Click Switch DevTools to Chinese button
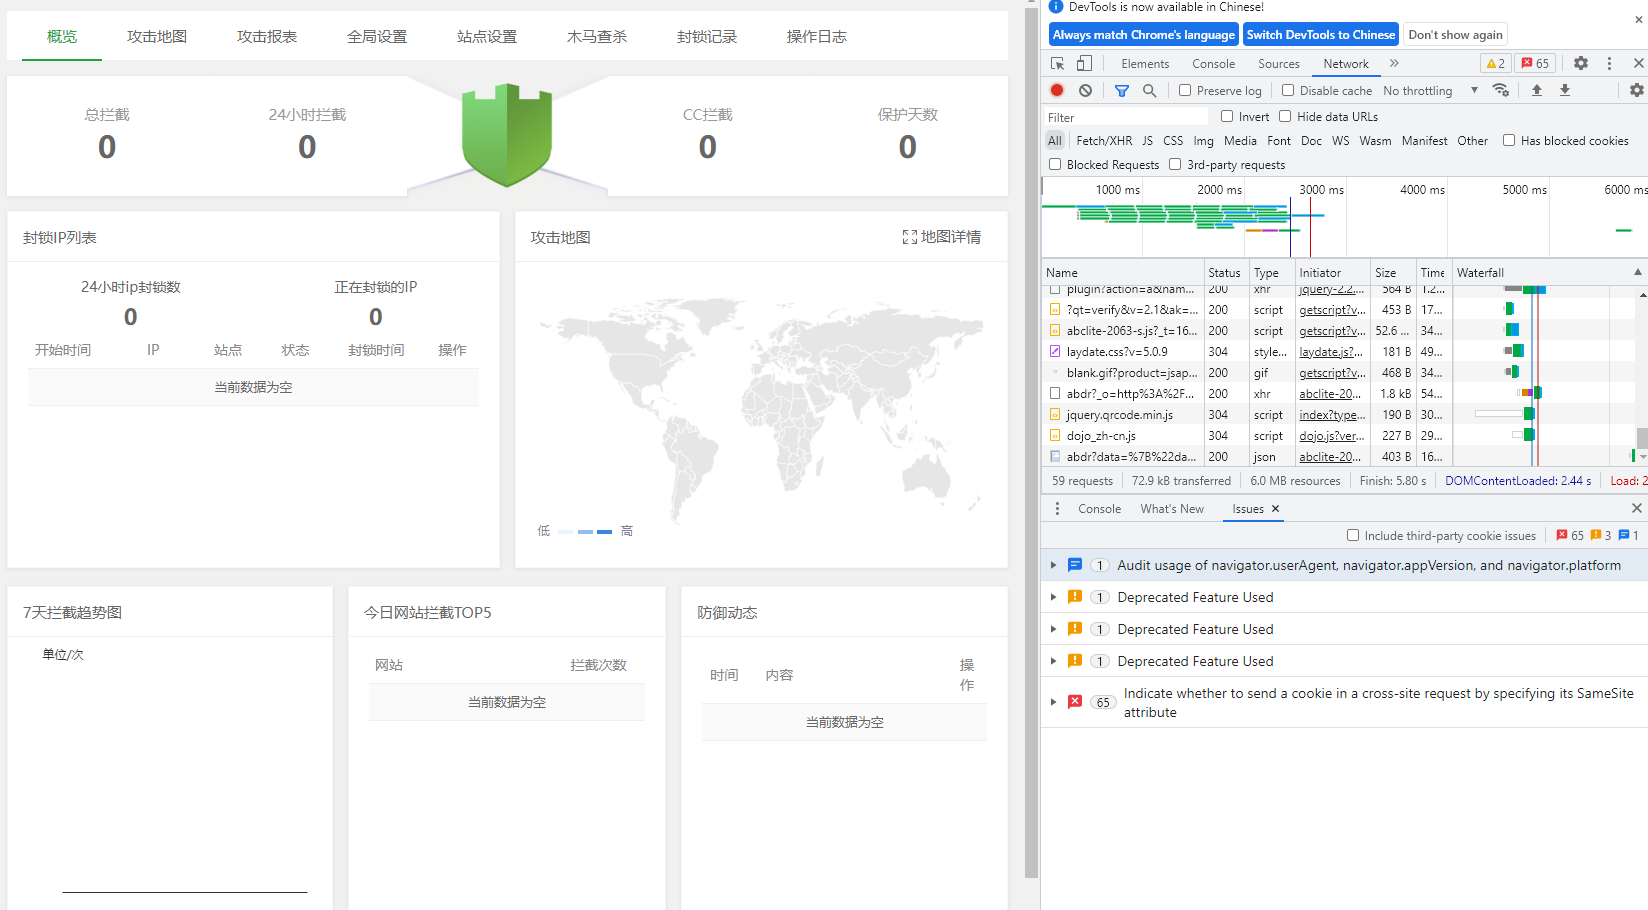This screenshot has width=1648, height=910. [x=1321, y=34]
